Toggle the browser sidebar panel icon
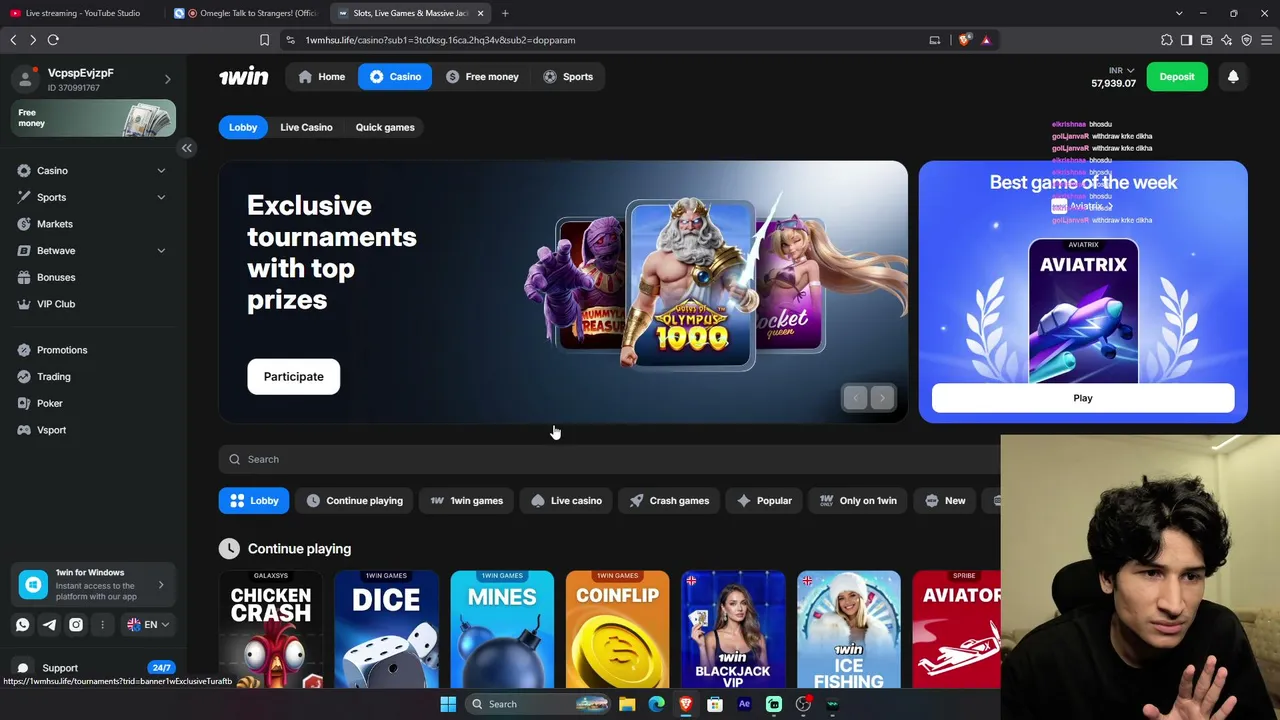The height and width of the screenshot is (720, 1280). click(1186, 40)
